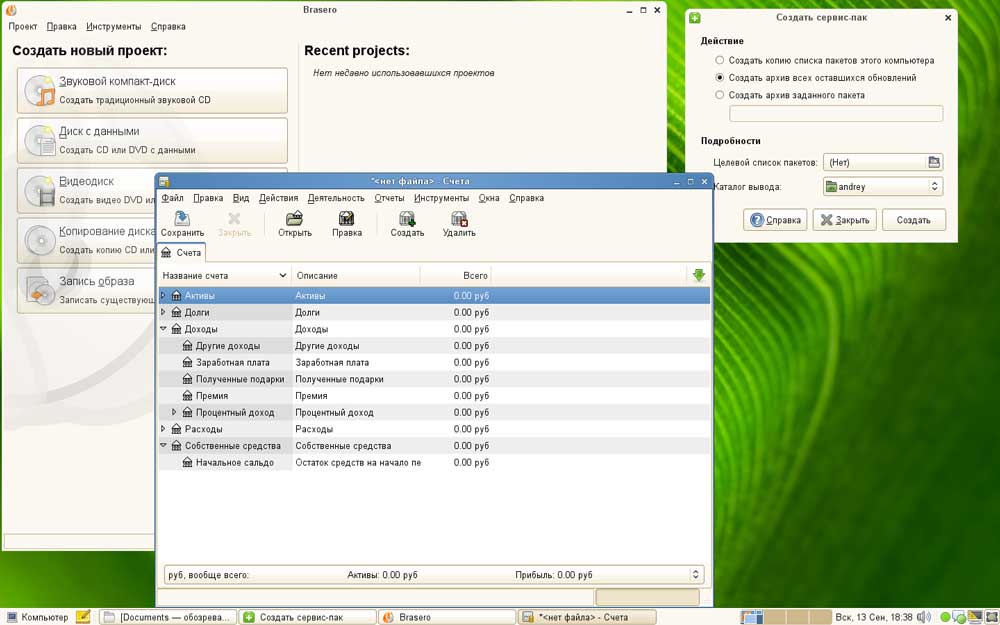Open the Отчеты menu
The width and height of the screenshot is (1000, 625).
pyautogui.click(x=389, y=198)
